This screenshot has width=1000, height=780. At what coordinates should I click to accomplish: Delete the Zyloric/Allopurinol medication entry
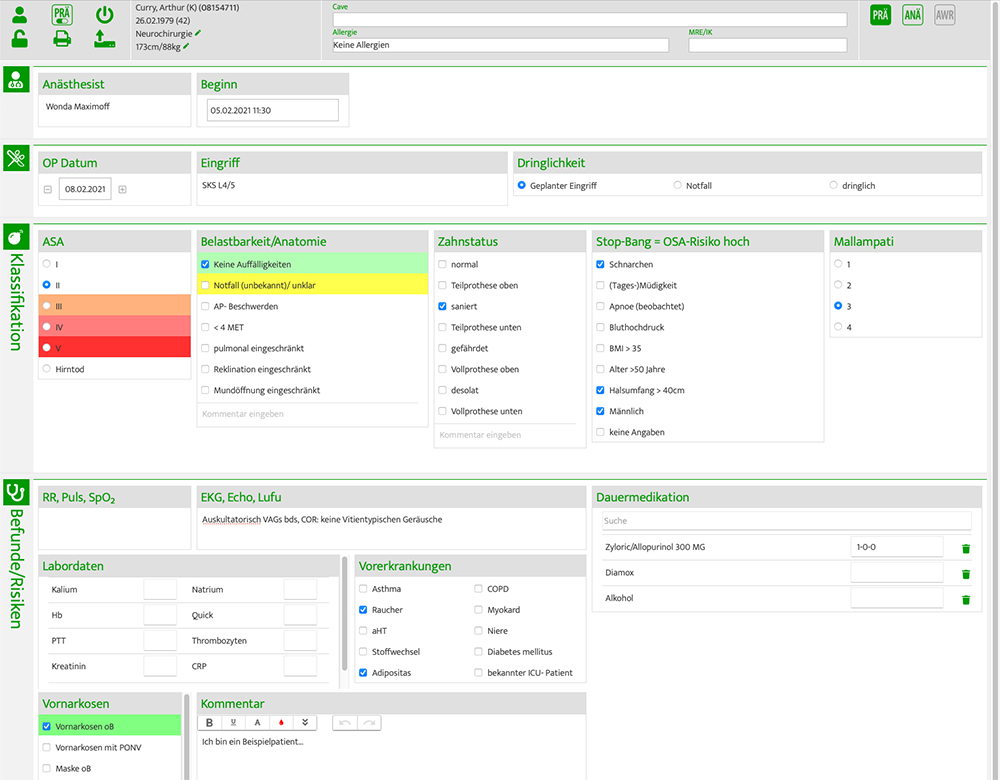[x=966, y=548]
